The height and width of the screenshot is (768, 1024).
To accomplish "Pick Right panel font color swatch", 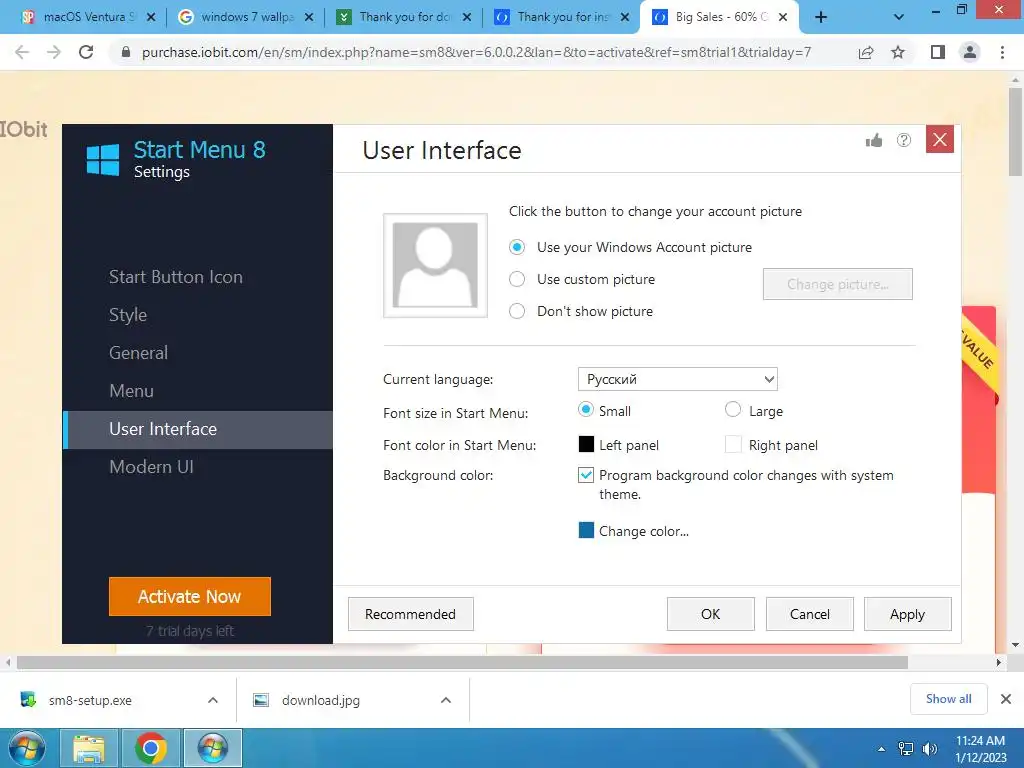I will tap(733, 445).
